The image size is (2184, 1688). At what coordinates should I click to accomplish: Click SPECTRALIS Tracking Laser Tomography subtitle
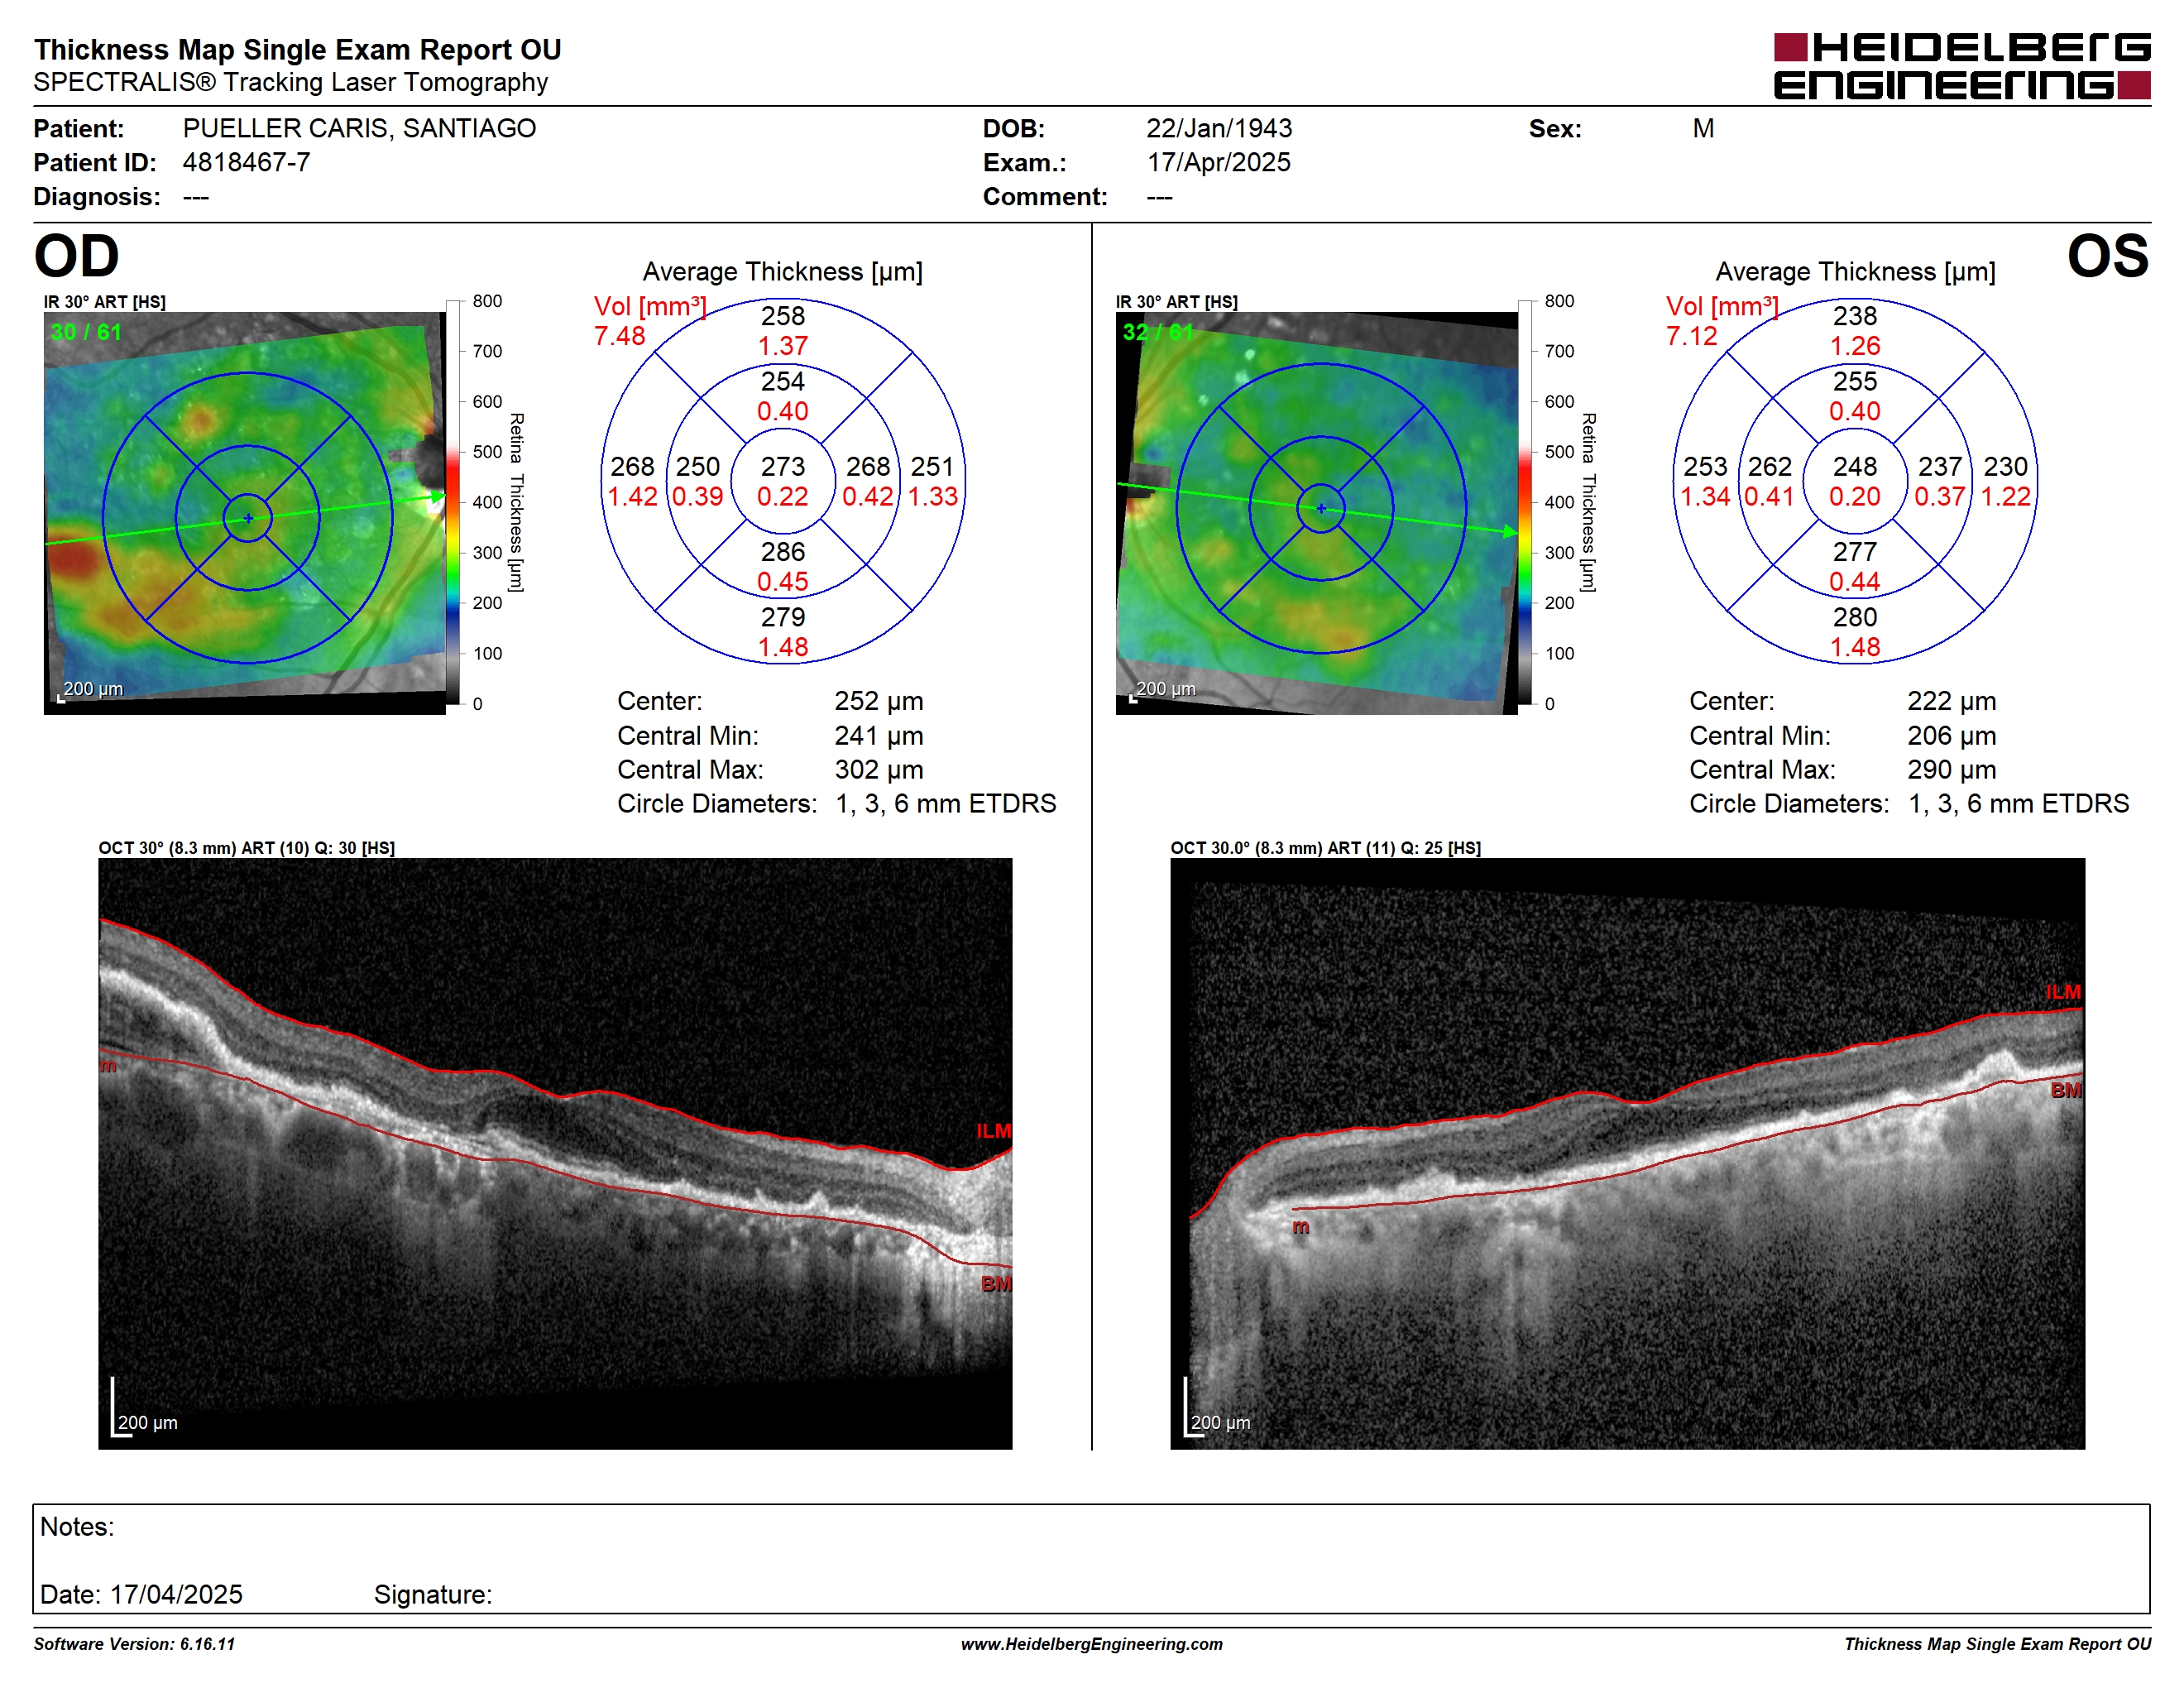click(x=290, y=82)
